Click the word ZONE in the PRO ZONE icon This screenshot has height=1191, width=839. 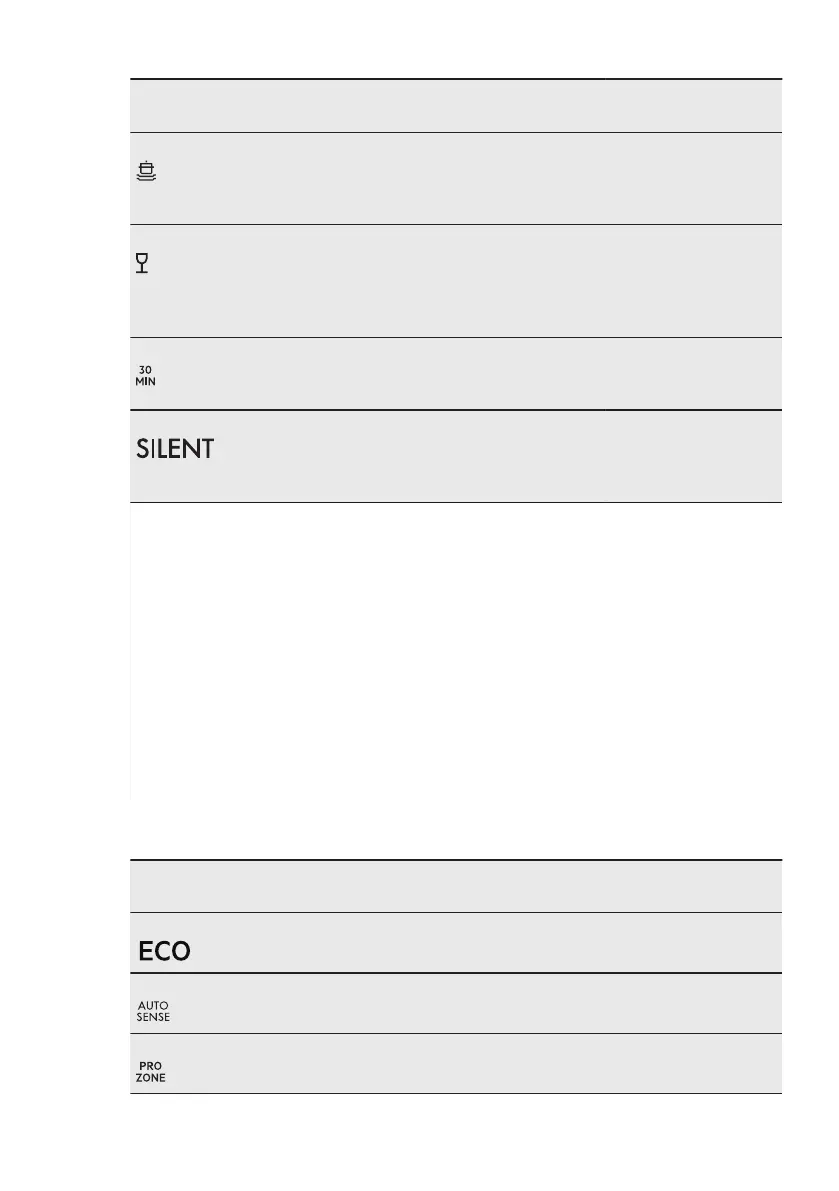[151, 1077]
